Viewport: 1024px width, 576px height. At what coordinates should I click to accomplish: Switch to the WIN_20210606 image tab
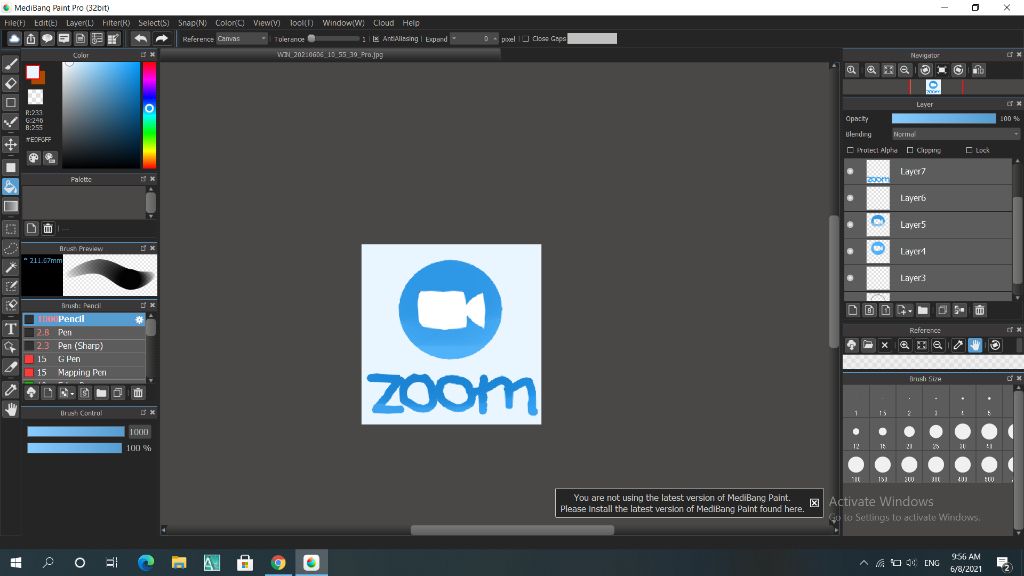pos(330,55)
